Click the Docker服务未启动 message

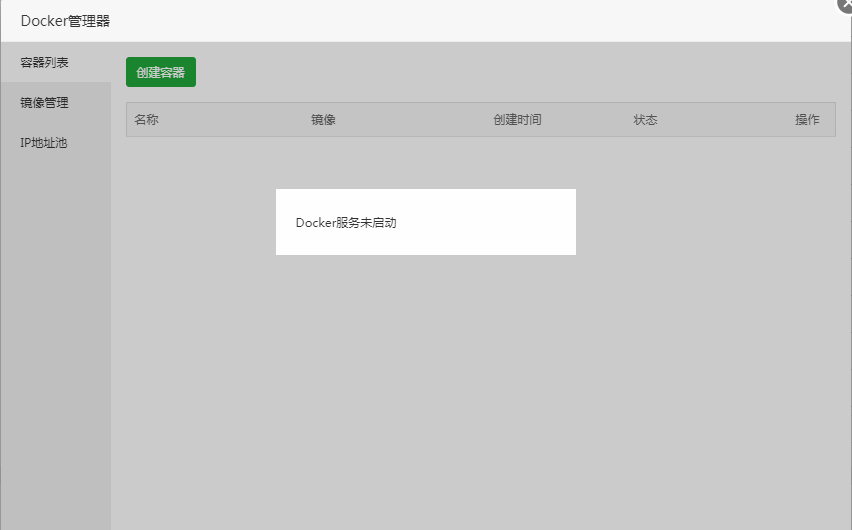346,223
